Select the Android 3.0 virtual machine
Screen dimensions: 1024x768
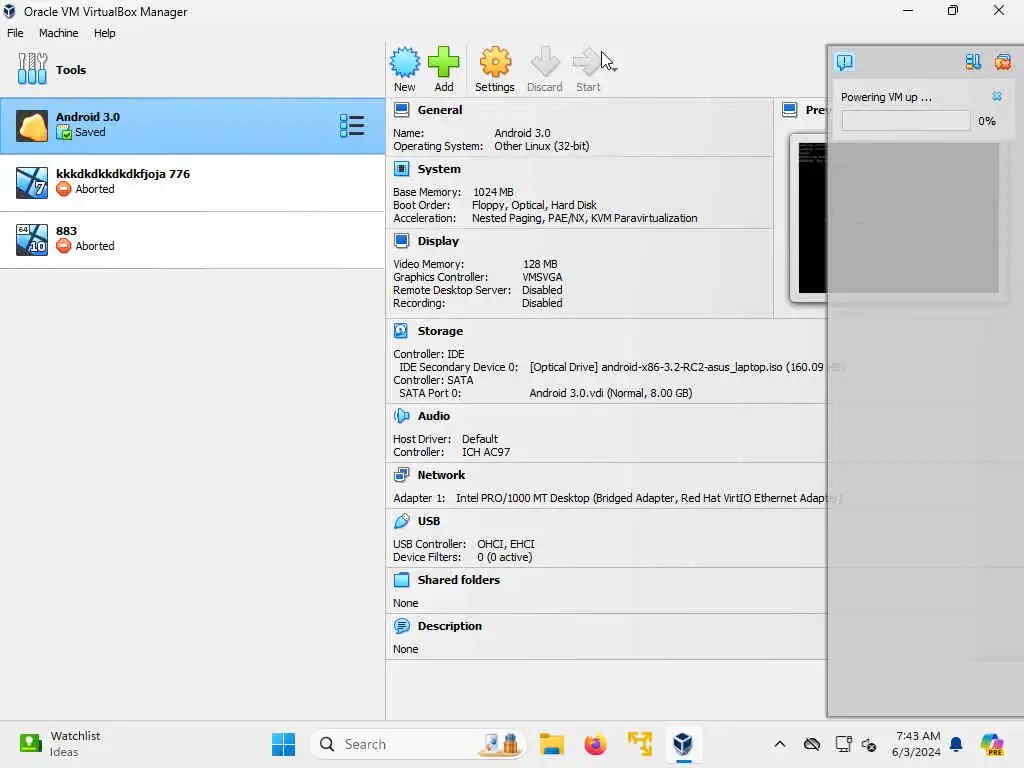(193, 125)
